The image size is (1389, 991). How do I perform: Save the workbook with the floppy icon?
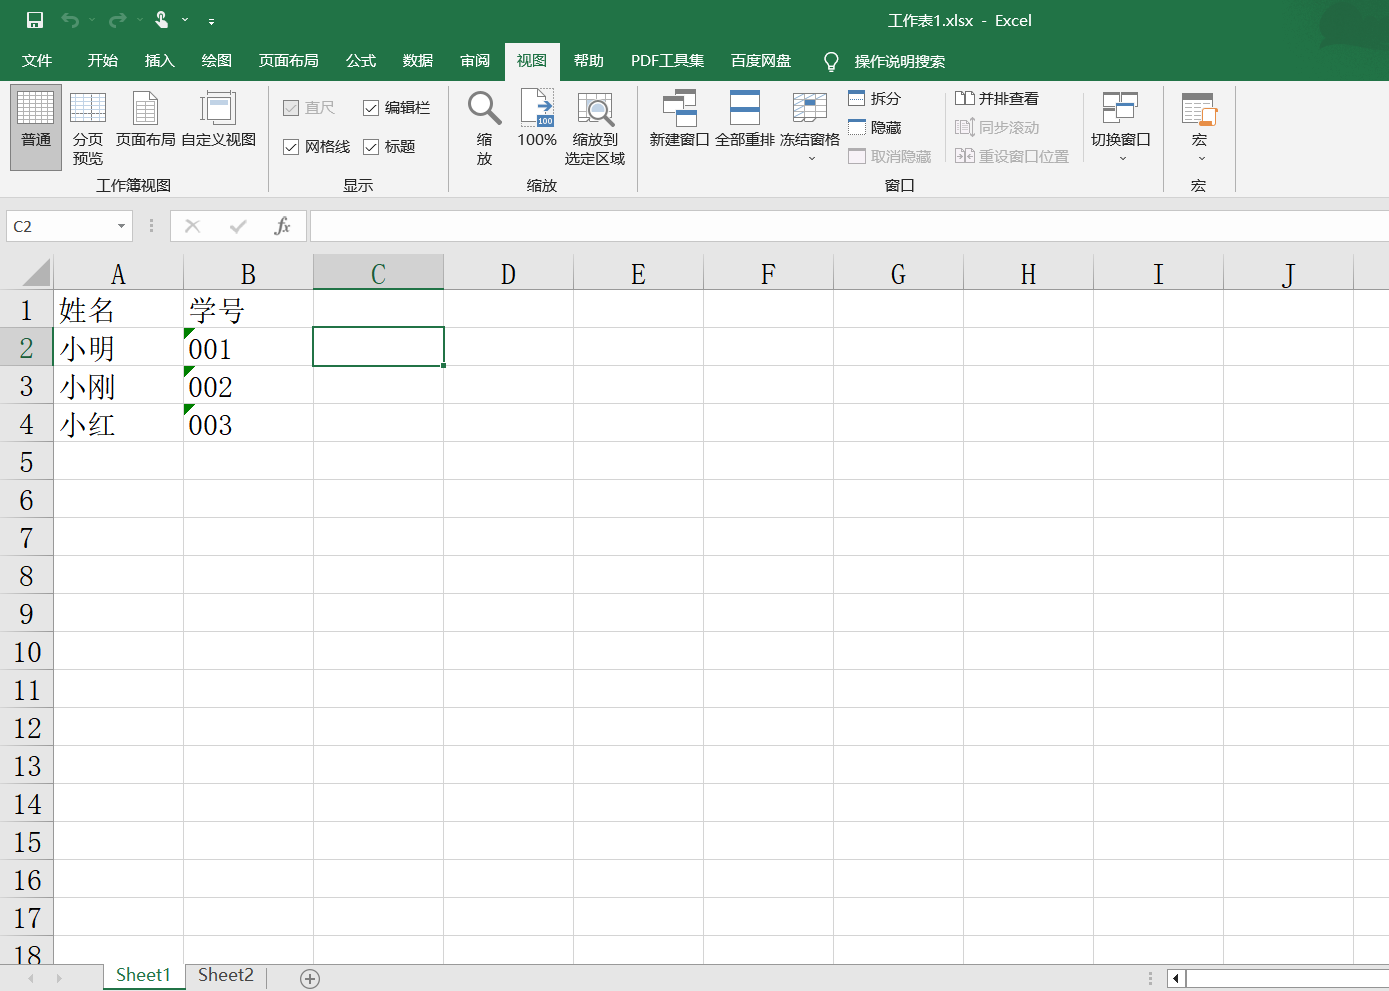tap(35, 20)
